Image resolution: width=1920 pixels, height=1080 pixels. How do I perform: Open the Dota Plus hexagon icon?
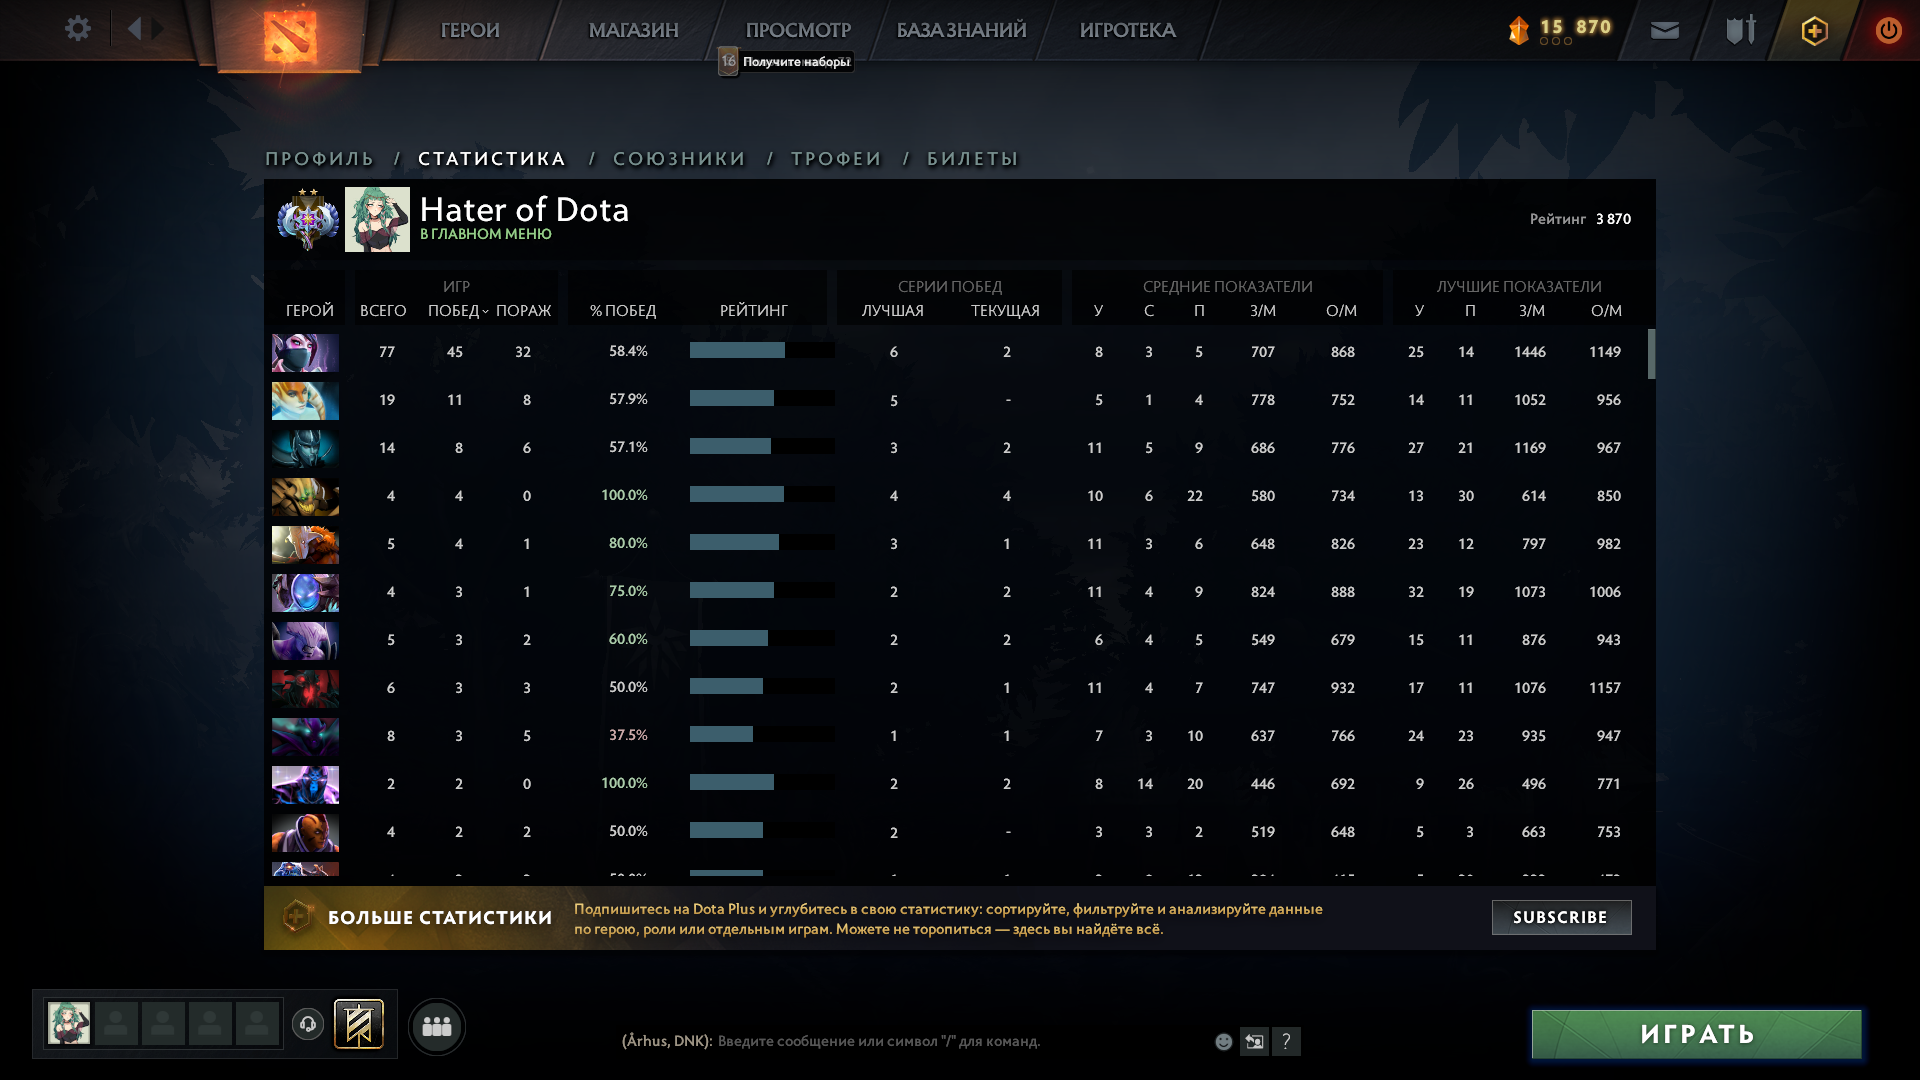[1814, 31]
